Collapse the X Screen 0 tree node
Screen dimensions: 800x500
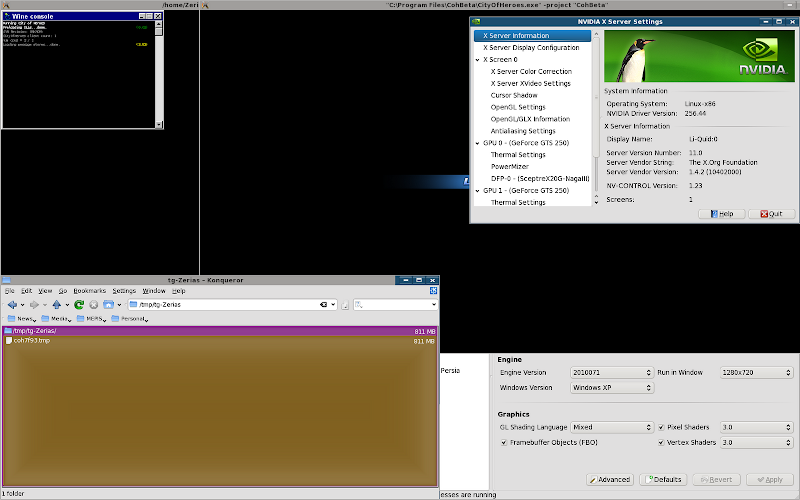tap(478, 60)
